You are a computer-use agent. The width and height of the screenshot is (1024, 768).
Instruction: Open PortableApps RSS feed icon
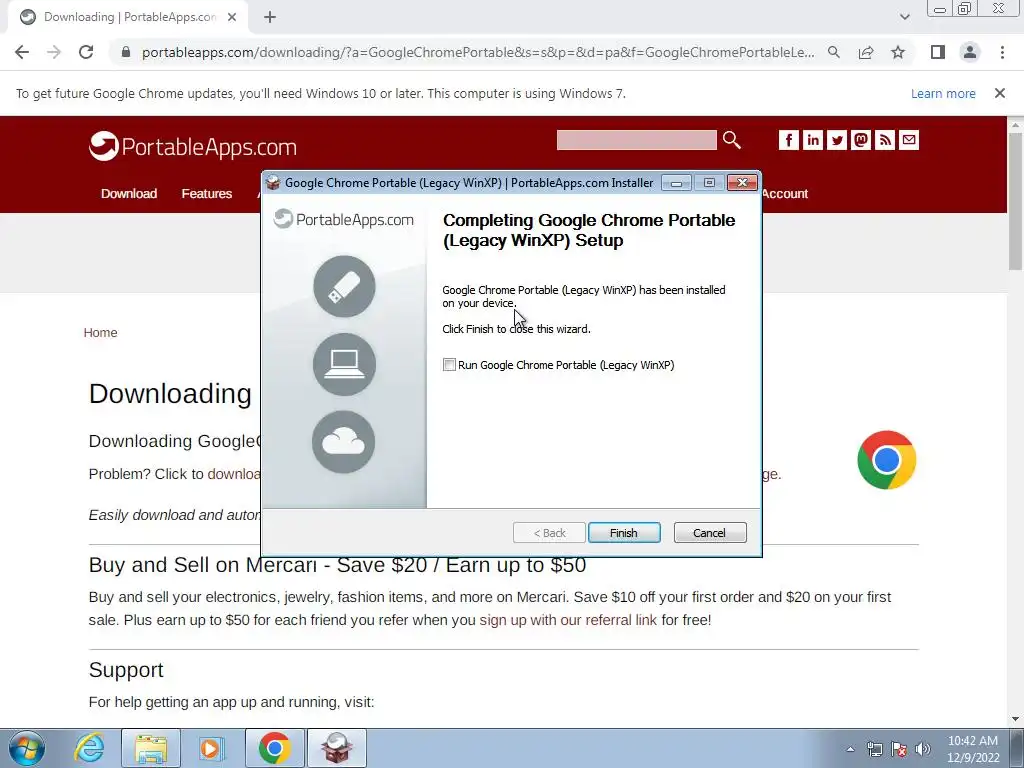(x=885, y=140)
